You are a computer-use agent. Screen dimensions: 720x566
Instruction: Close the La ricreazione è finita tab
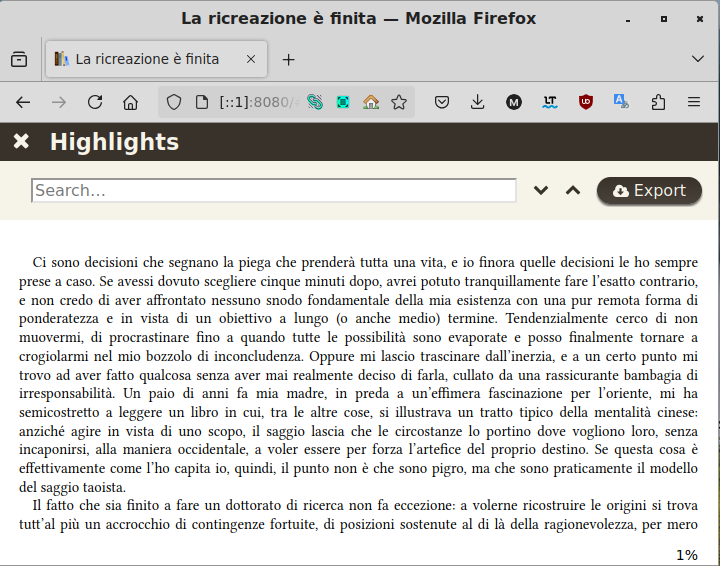pos(251,59)
